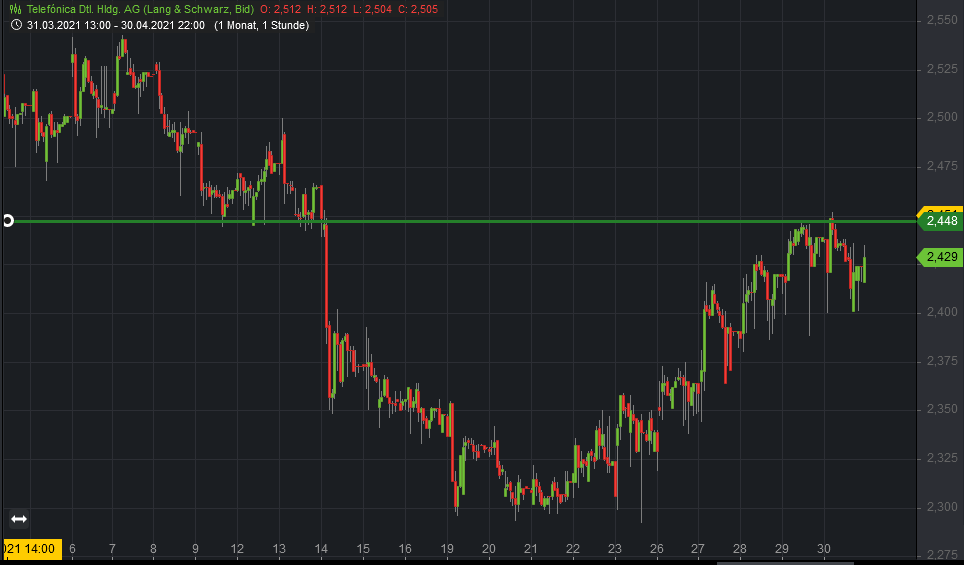This screenshot has width=964, height=565.
Task: Click the x-axis date label 13
Action: [279, 549]
